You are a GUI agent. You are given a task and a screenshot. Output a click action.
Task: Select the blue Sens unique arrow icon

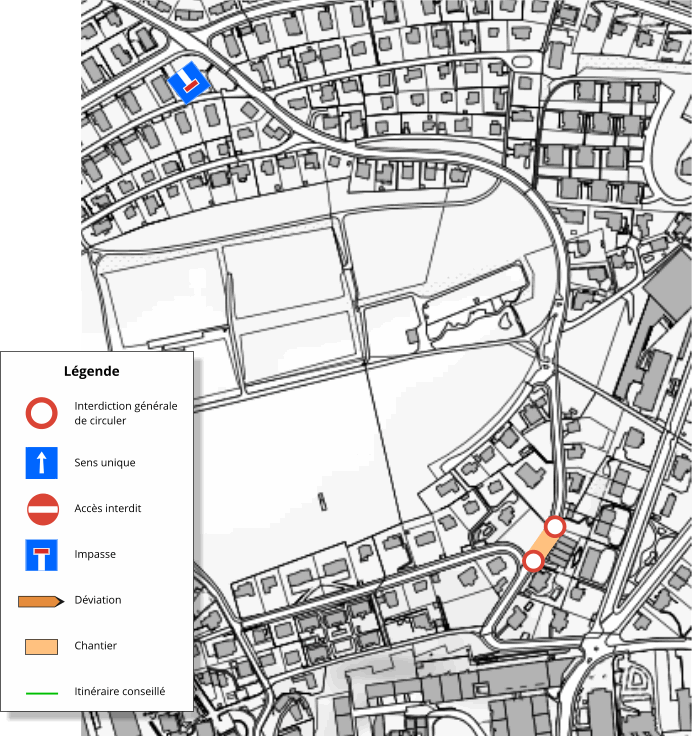(x=42, y=463)
